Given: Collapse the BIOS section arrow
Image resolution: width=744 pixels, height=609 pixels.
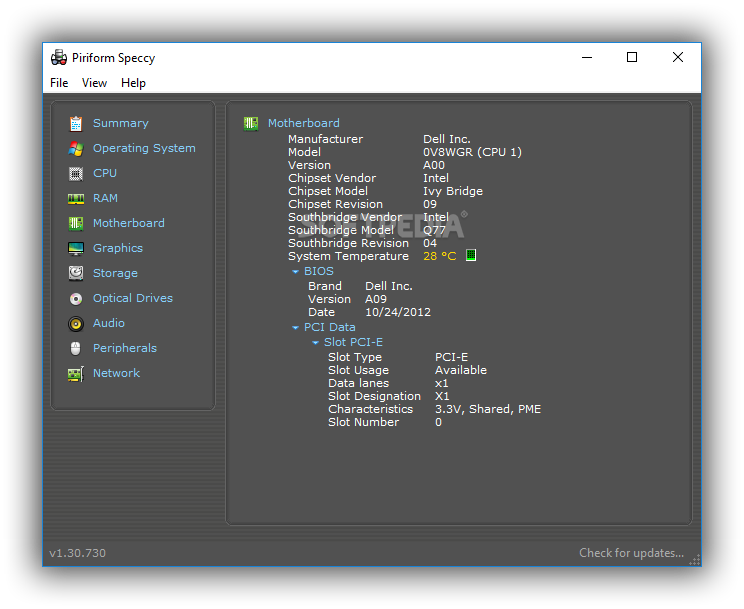Looking at the screenshot, I should click(x=295, y=272).
